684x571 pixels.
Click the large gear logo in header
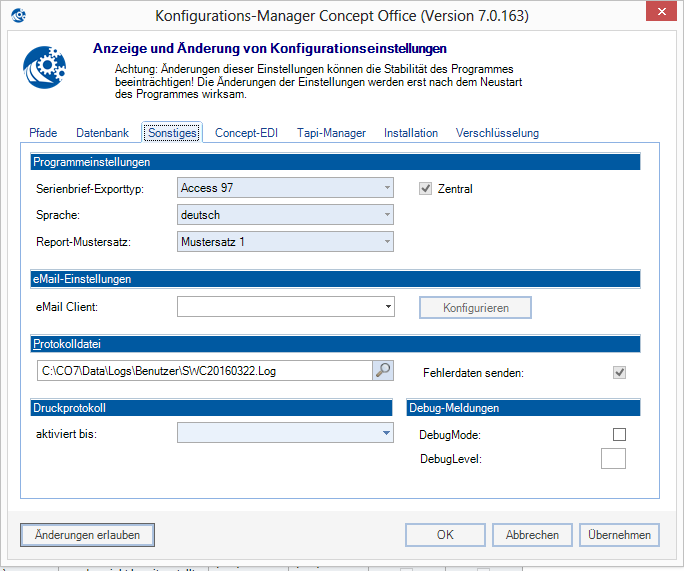(x=44, y=68)
